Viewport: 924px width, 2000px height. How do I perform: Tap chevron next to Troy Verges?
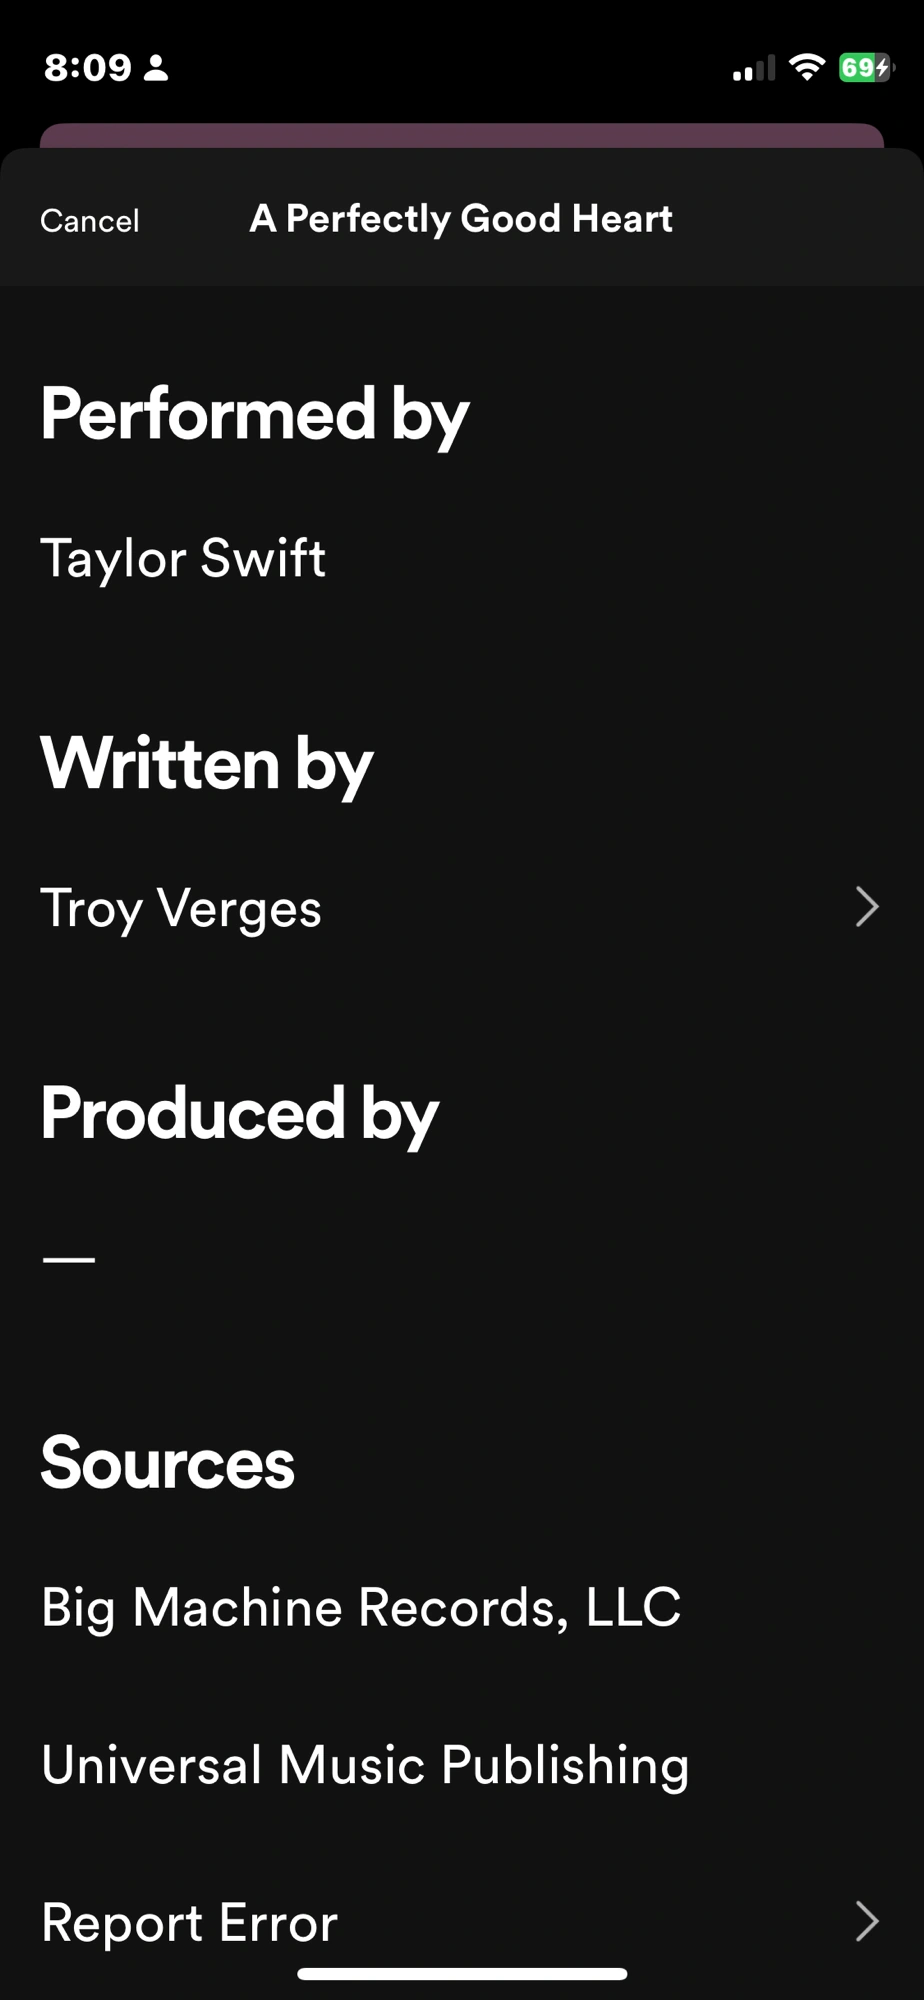(x=866, y=907)
